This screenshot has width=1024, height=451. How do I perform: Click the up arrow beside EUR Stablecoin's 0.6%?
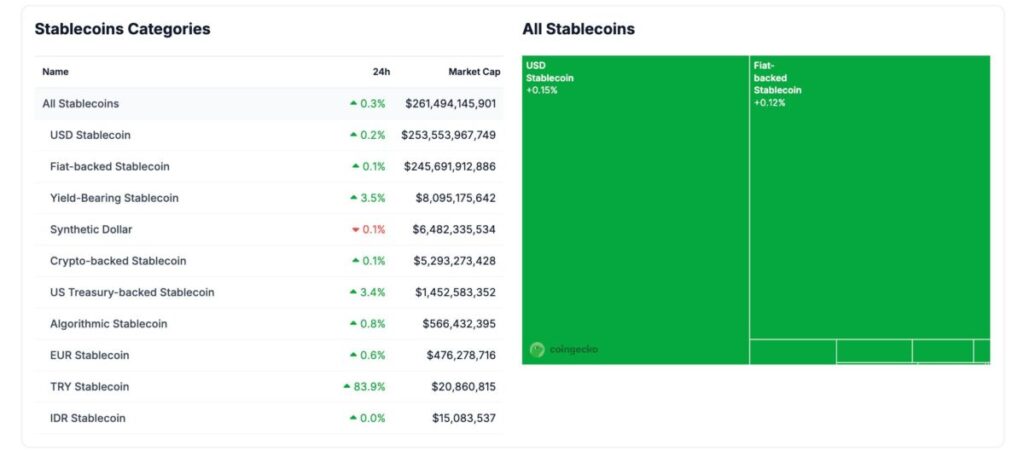coord(353,356)
